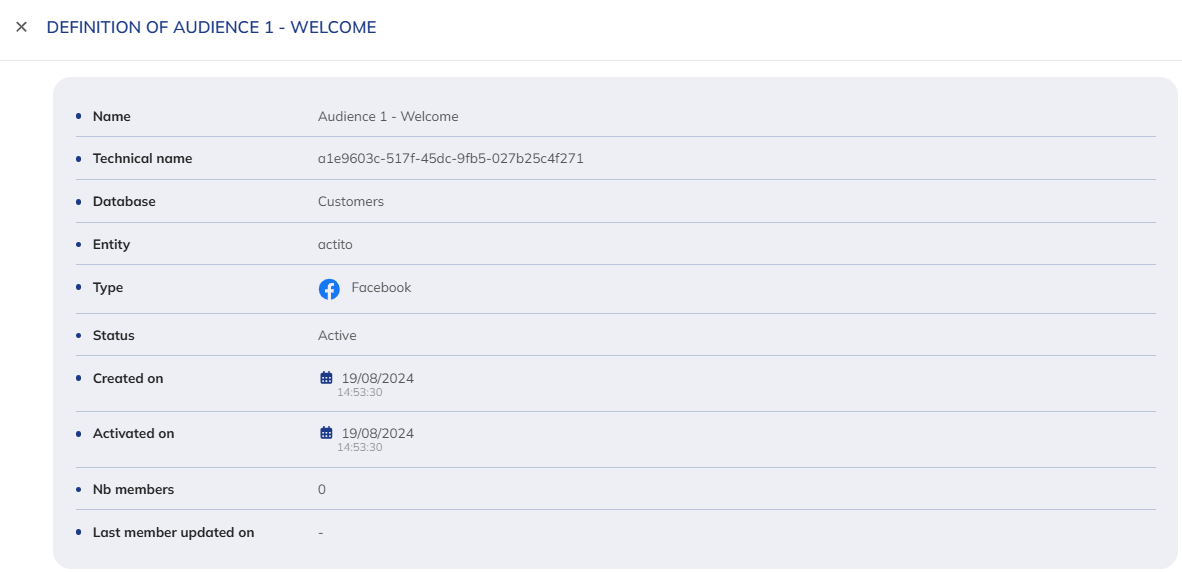The image size is (1182, 572).
Task: Click the actito entity value
Action: pyautogui.click(x=335, y=245)
